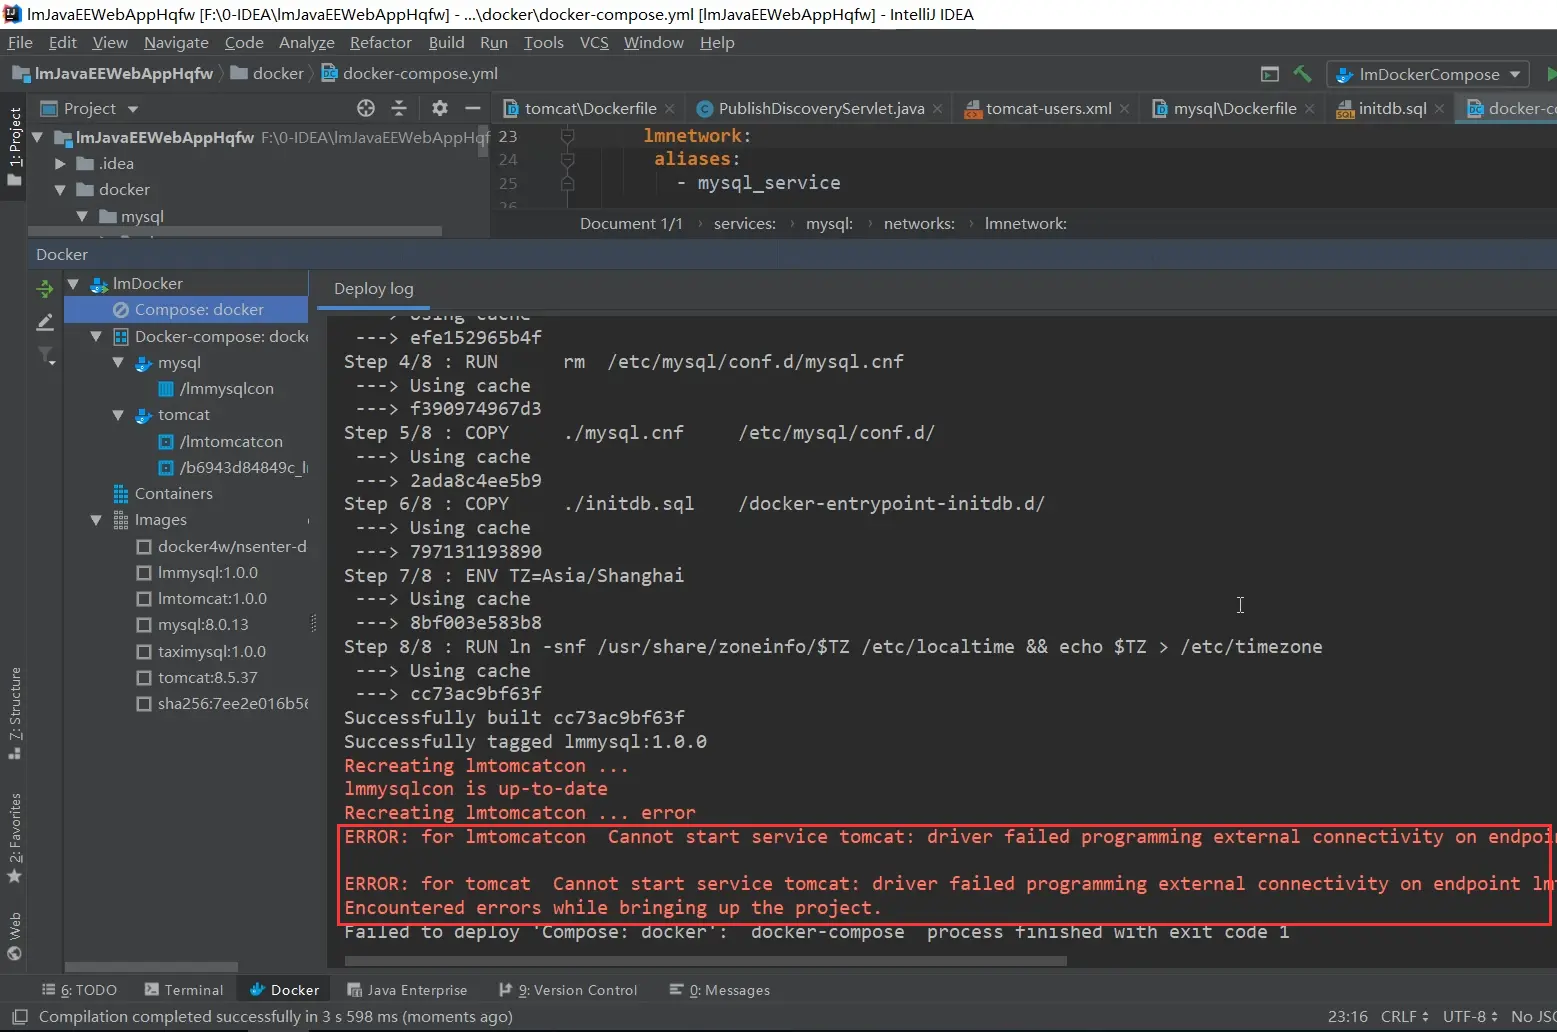Check the lmtomcat:1.0.0 image checkbox
The width and height of the screenshot is (1557, 1032).
tap(144, 599)
